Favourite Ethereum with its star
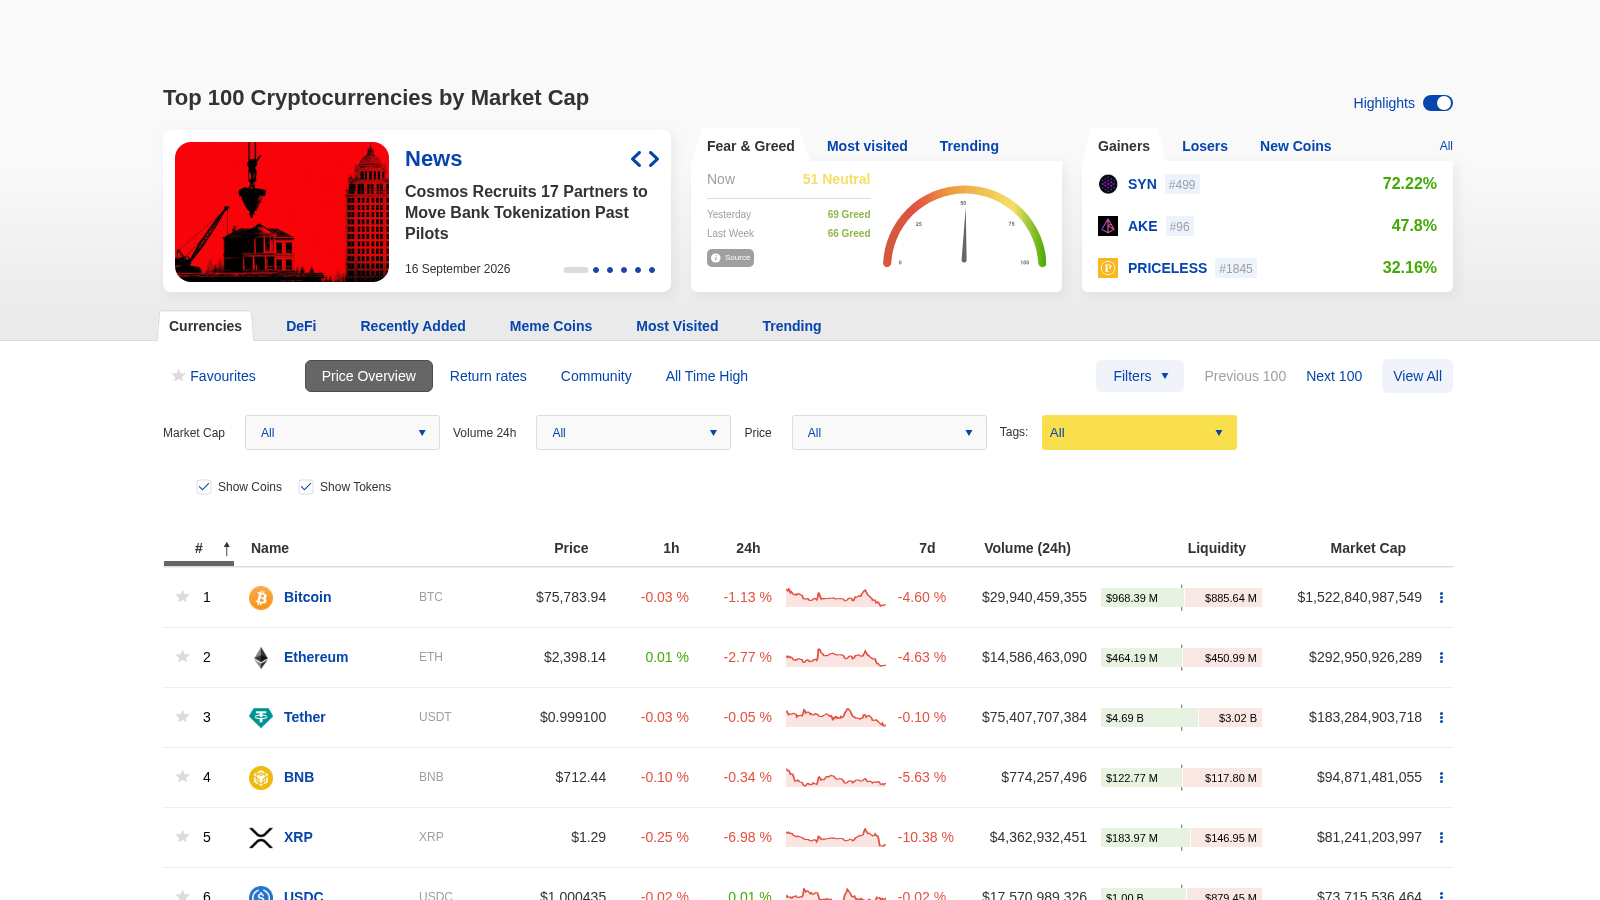 tap(182, 657)
